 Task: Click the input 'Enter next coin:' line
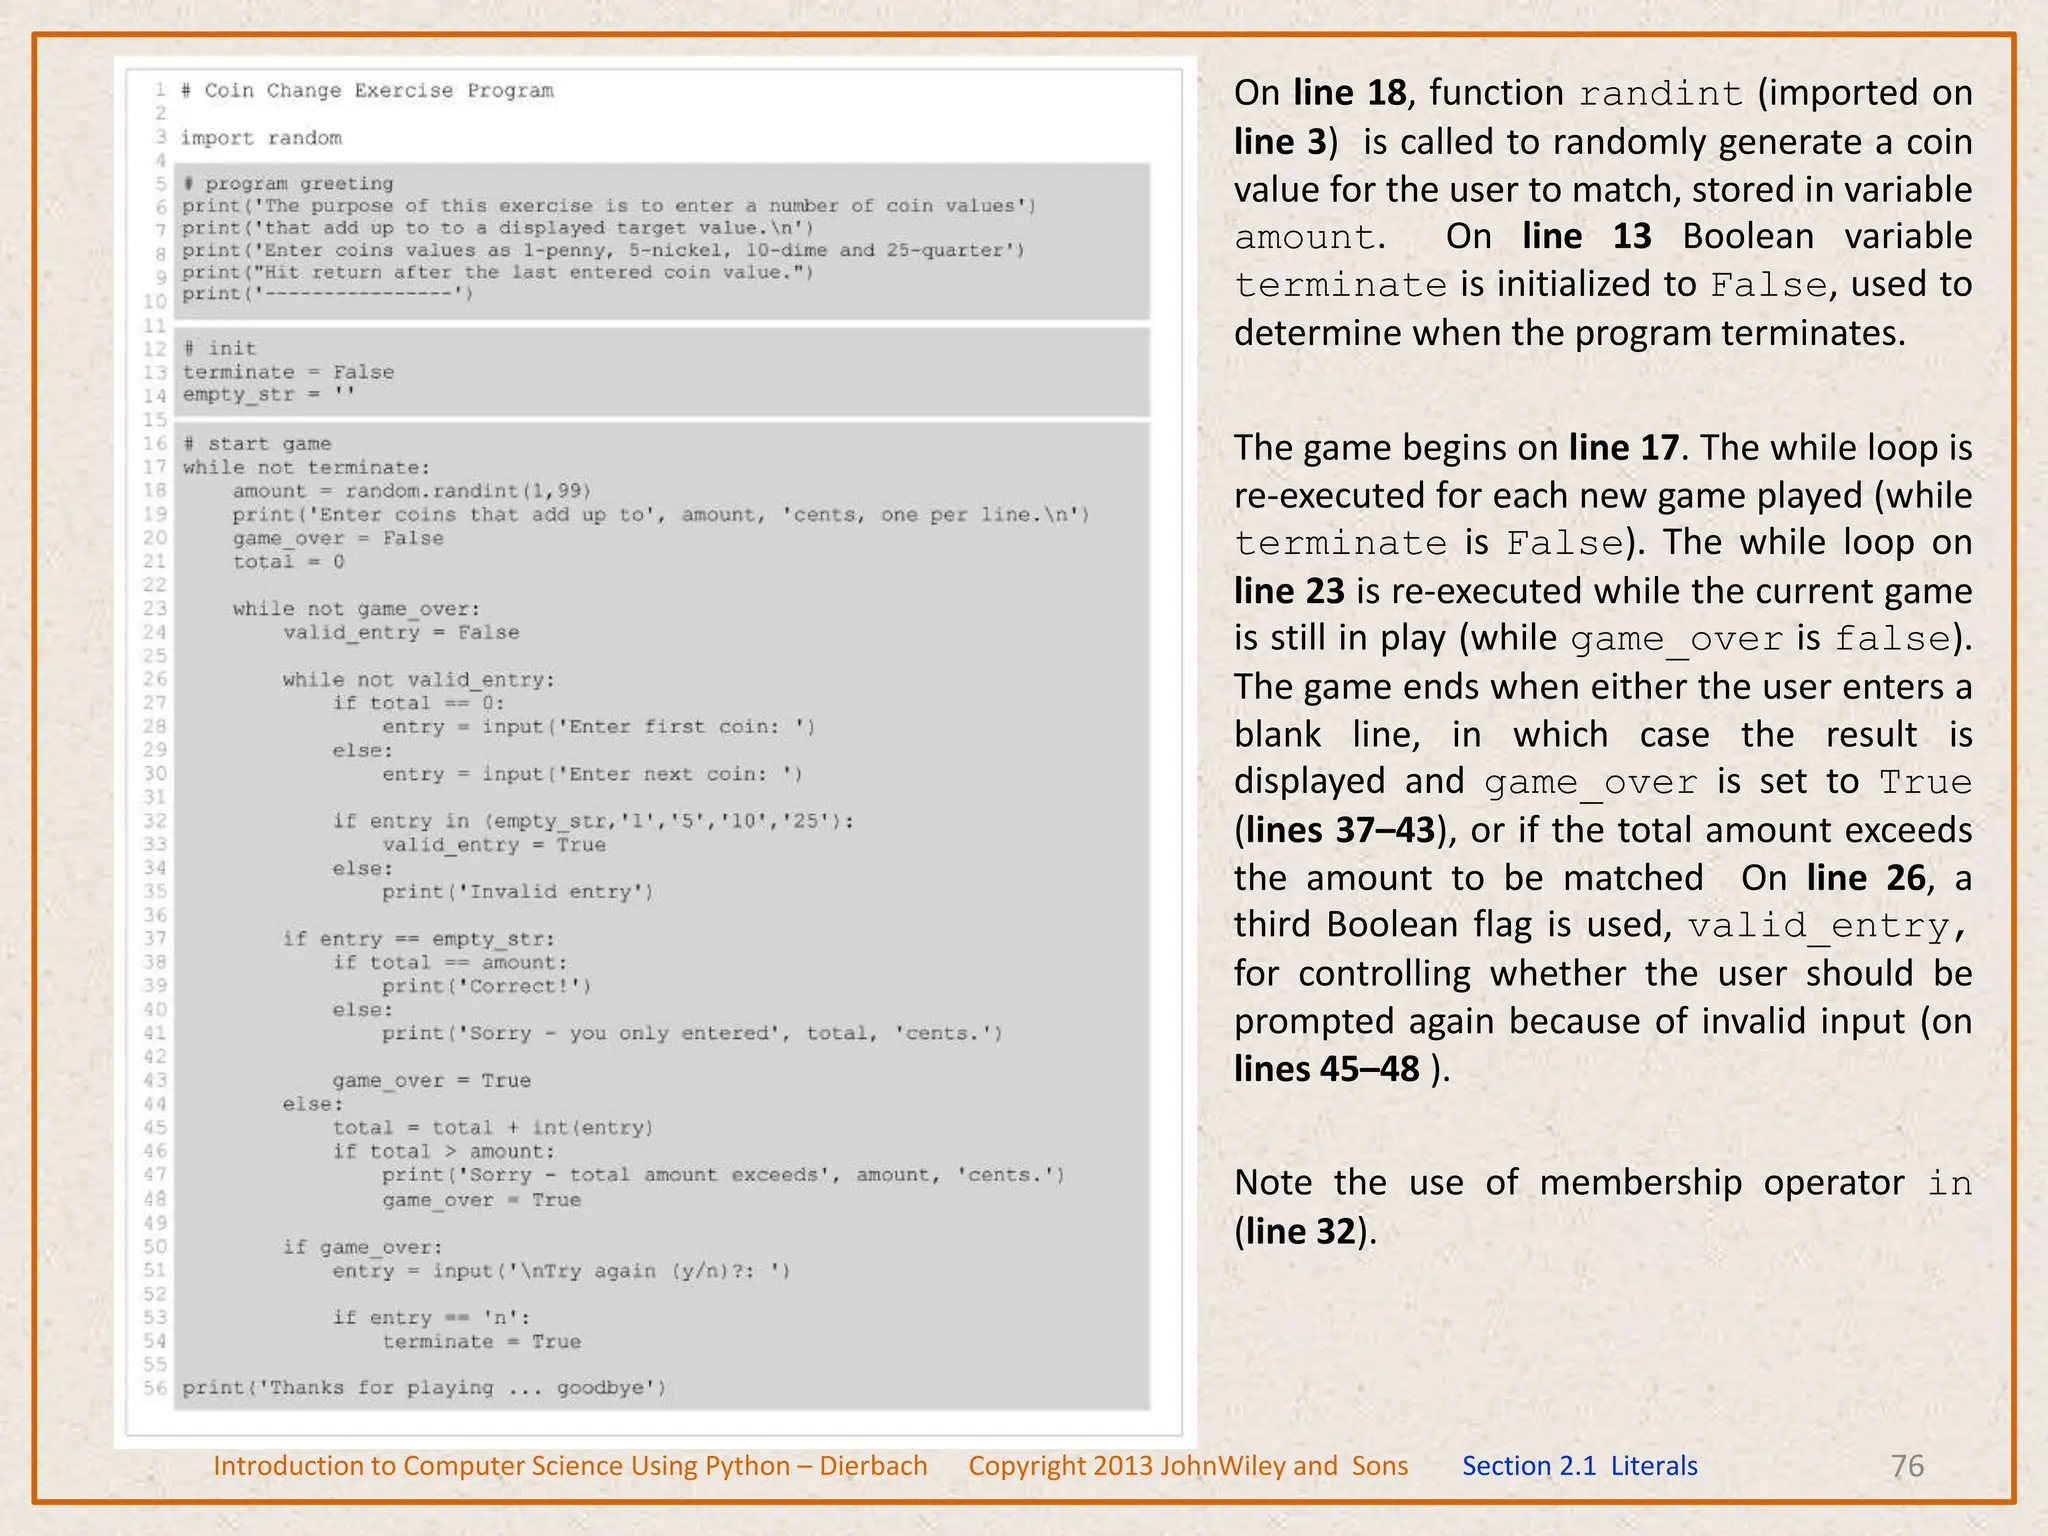593,774
